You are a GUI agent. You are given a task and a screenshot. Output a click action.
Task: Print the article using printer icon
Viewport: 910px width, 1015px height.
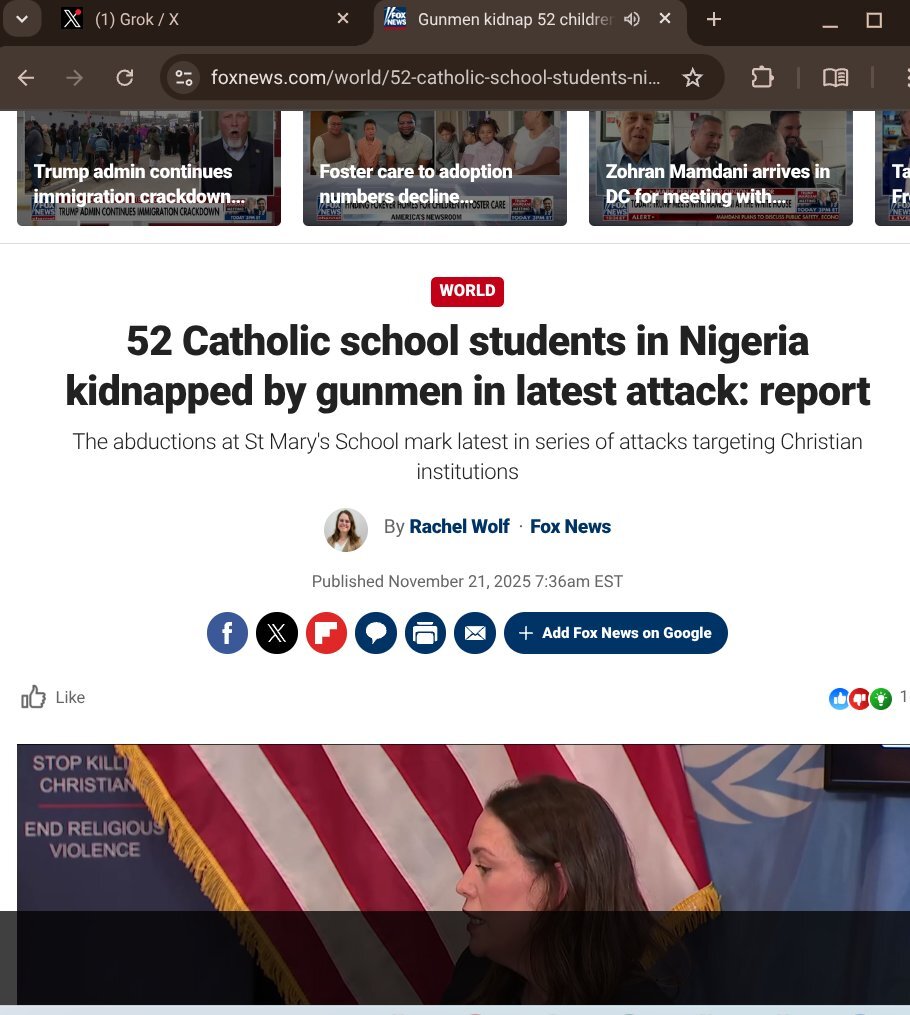(425, 632)
